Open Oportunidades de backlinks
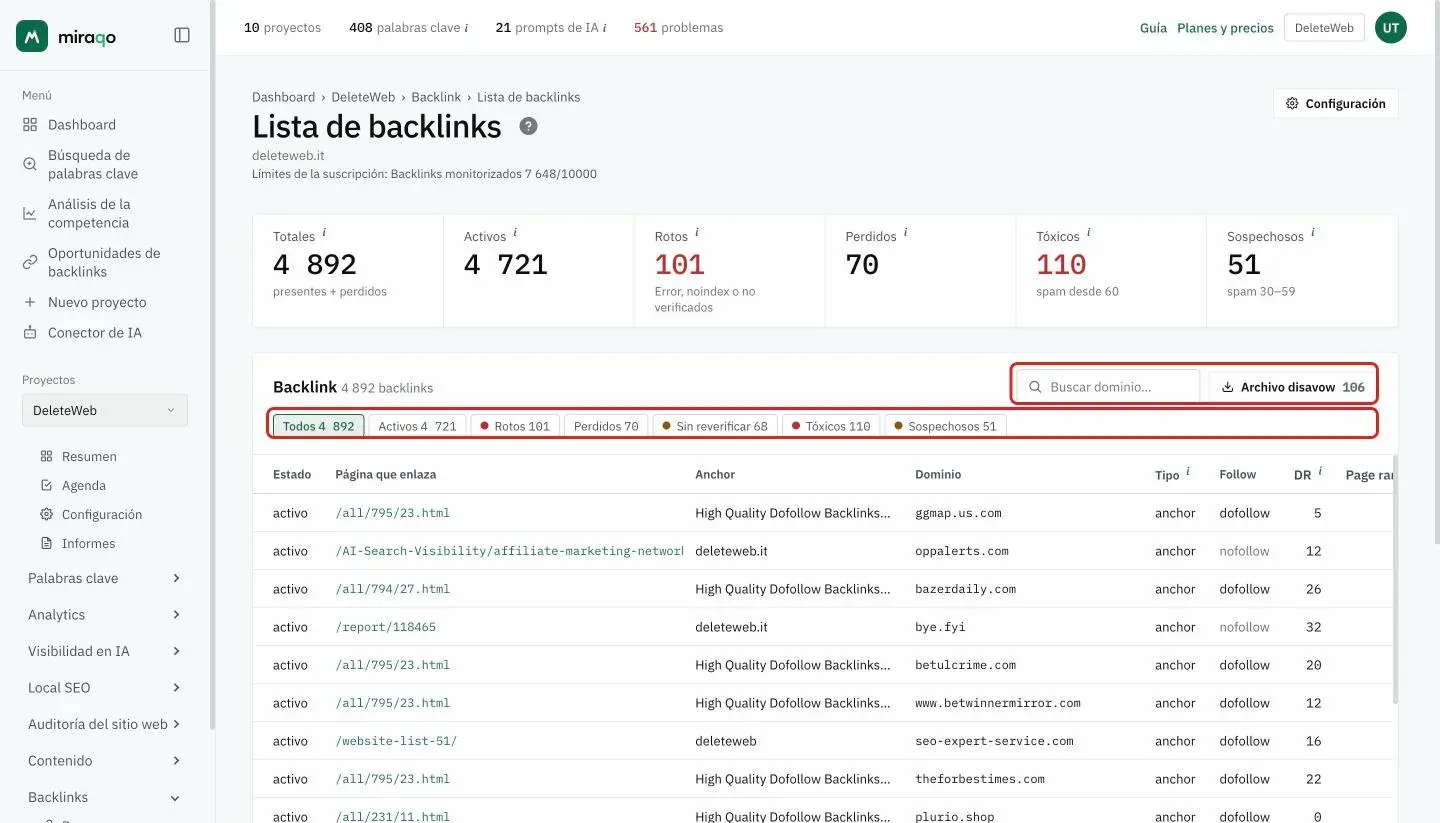Image resolution: width=1440 pixels, height=823 pixels. (104, 262)
